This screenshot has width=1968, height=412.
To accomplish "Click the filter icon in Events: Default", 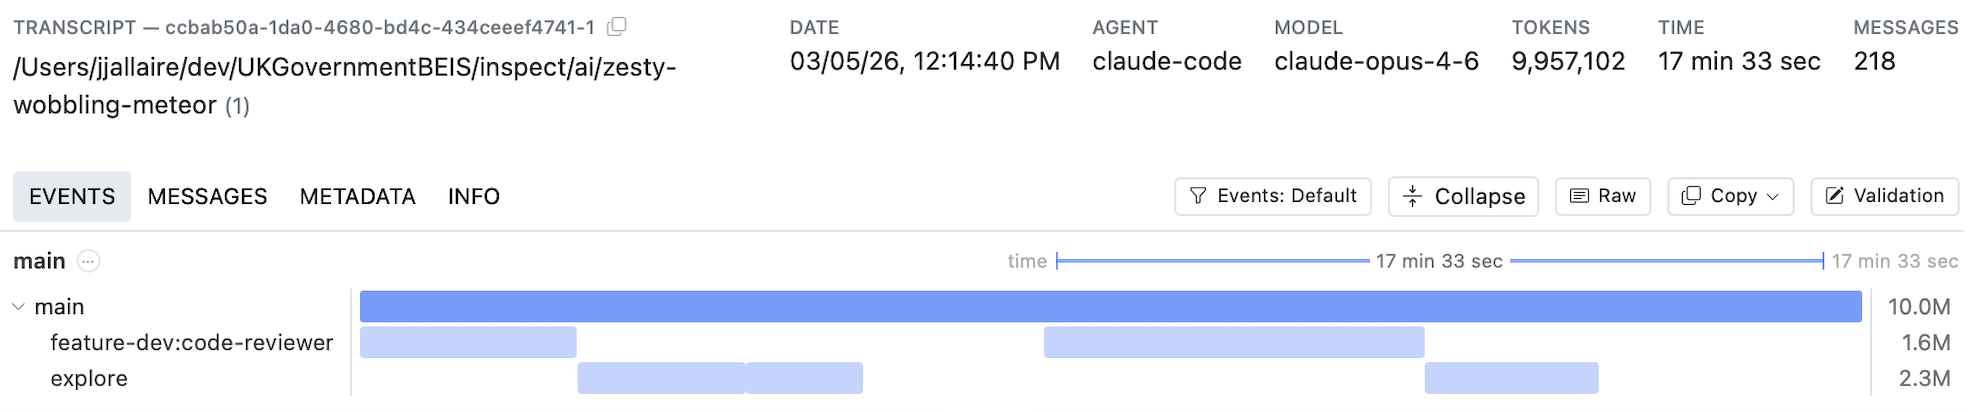I will 1197,196.
